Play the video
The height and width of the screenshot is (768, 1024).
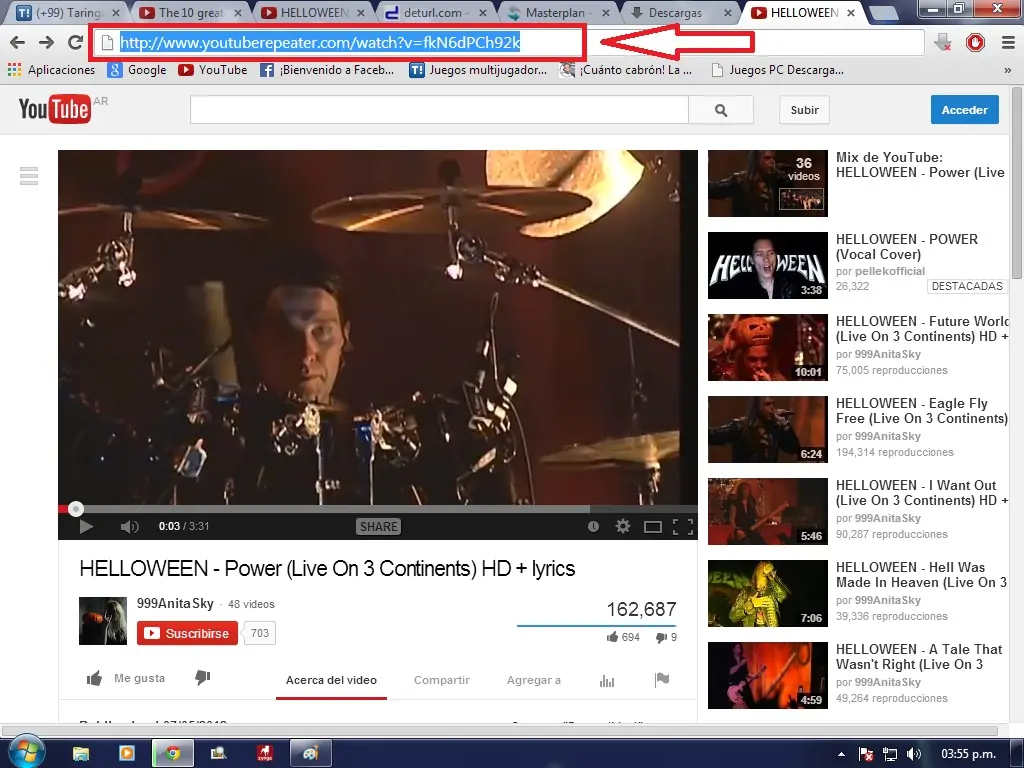(86, 526)
